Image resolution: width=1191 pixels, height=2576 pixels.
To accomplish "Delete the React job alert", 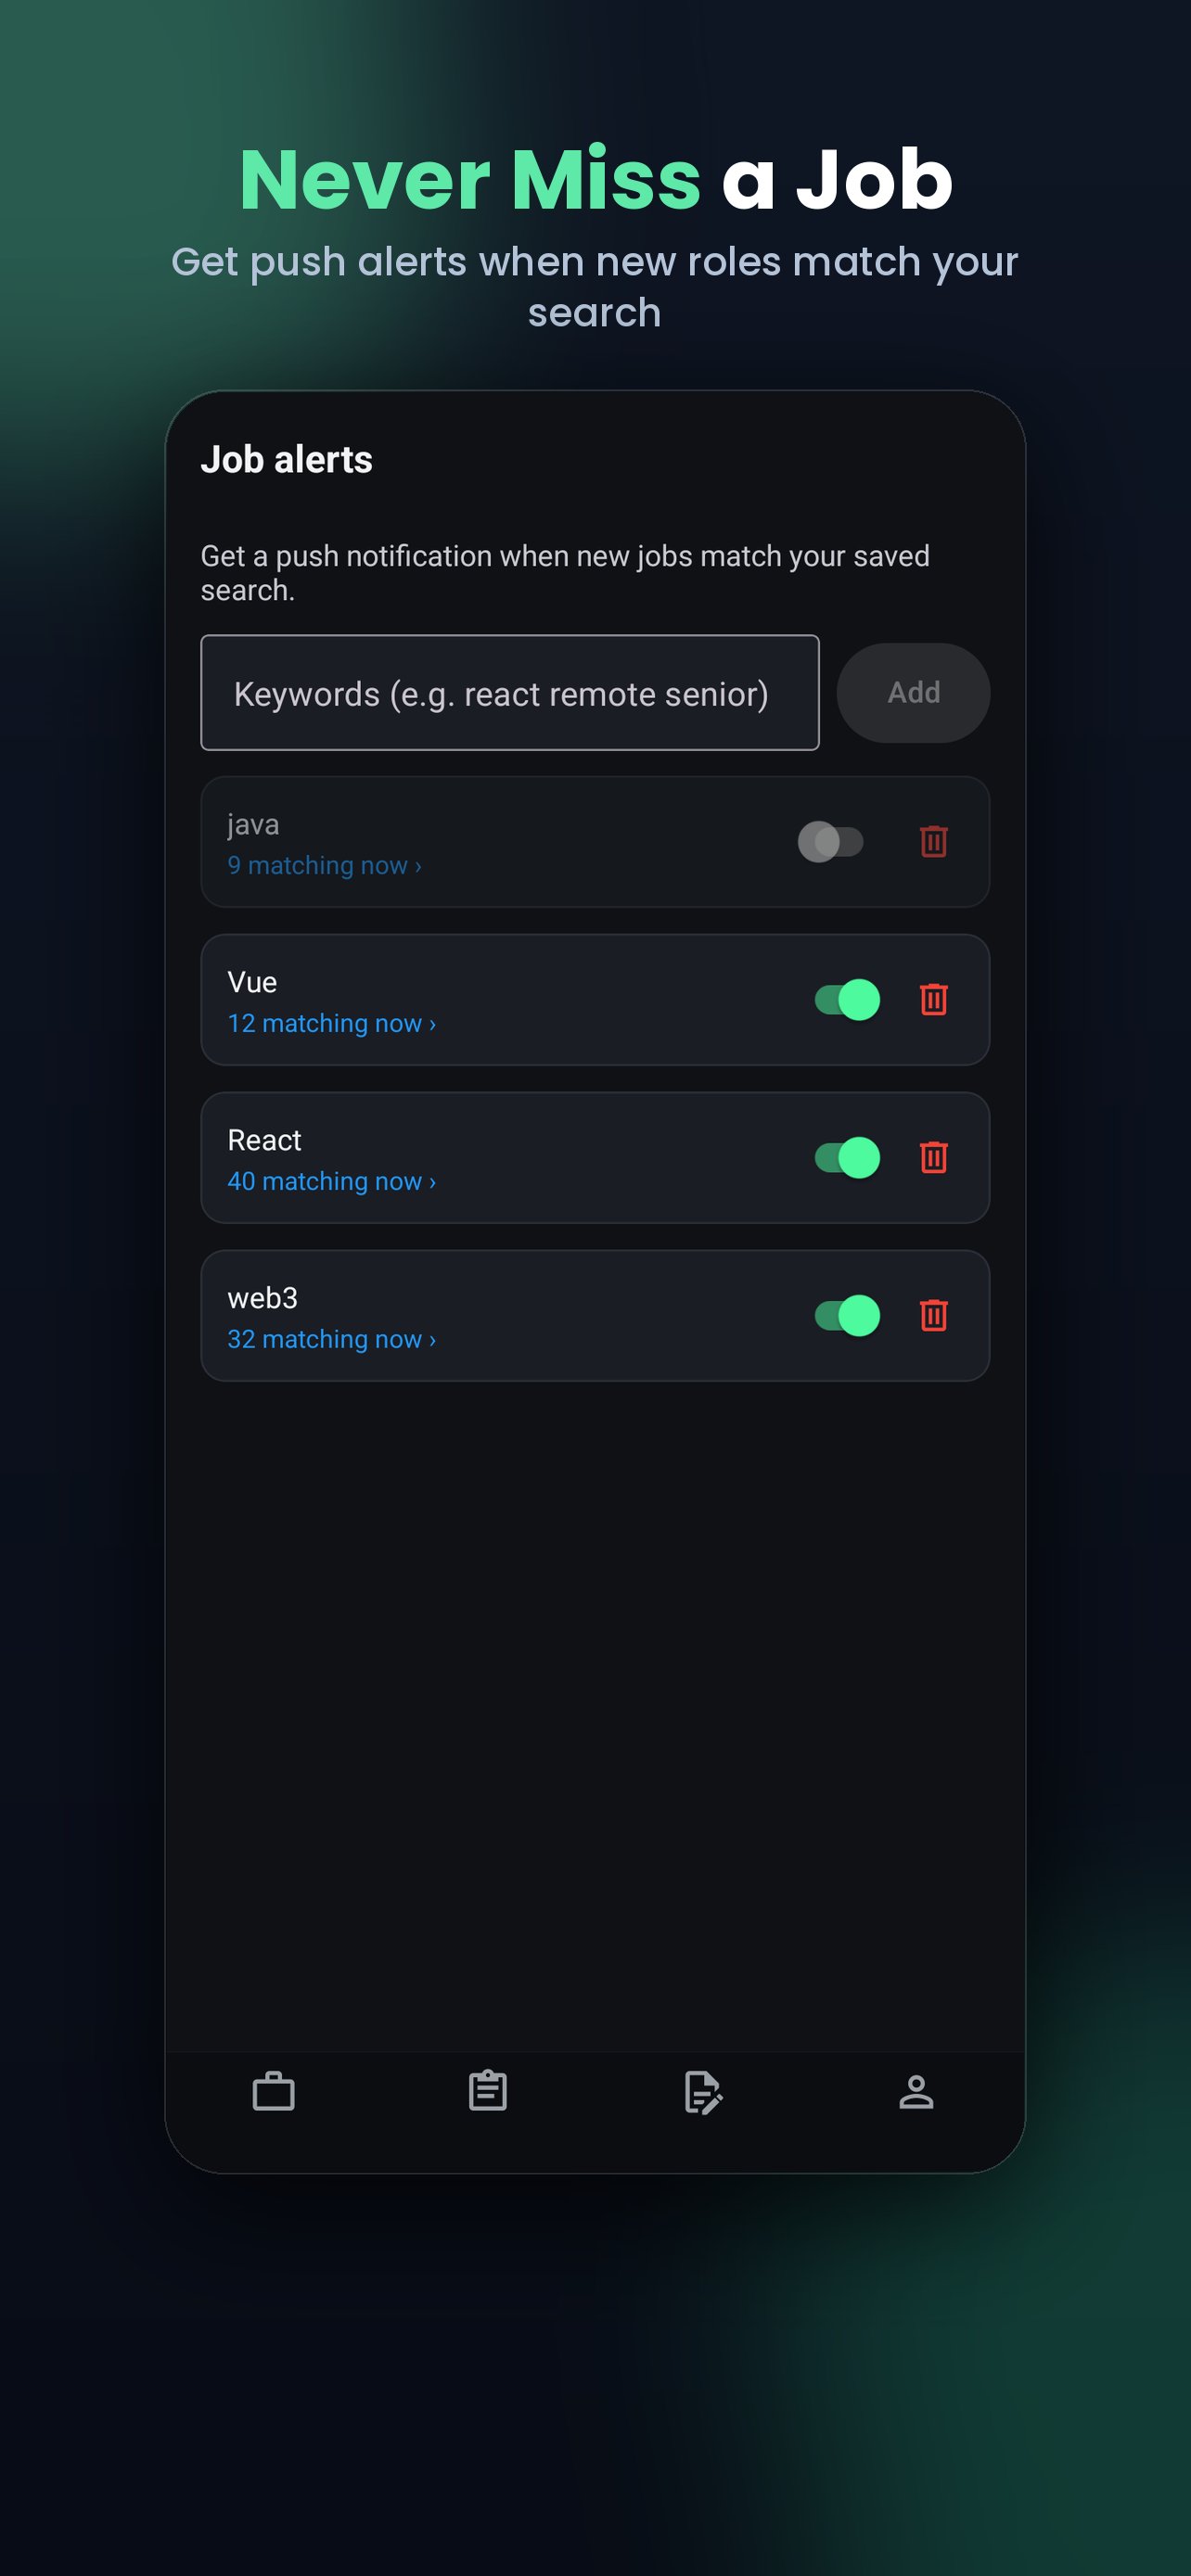I will point(933,1157).
